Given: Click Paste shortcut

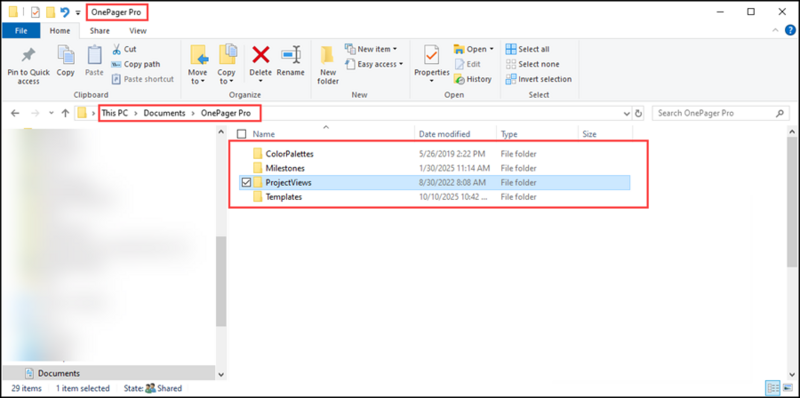Looking at the screenshot, I should tap(143, 79).
